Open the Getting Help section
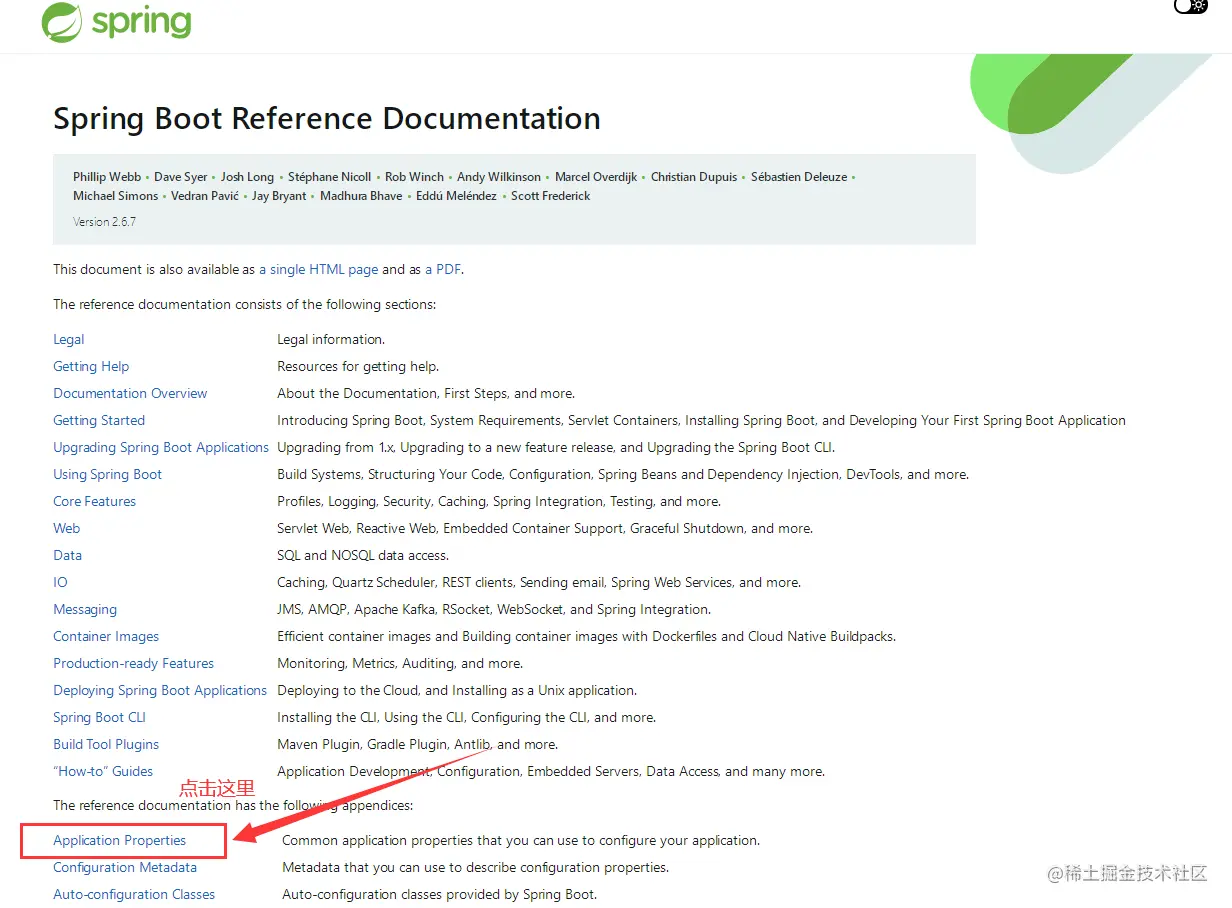The height and width of the screenshot is (908, 1232). (91, 367)
